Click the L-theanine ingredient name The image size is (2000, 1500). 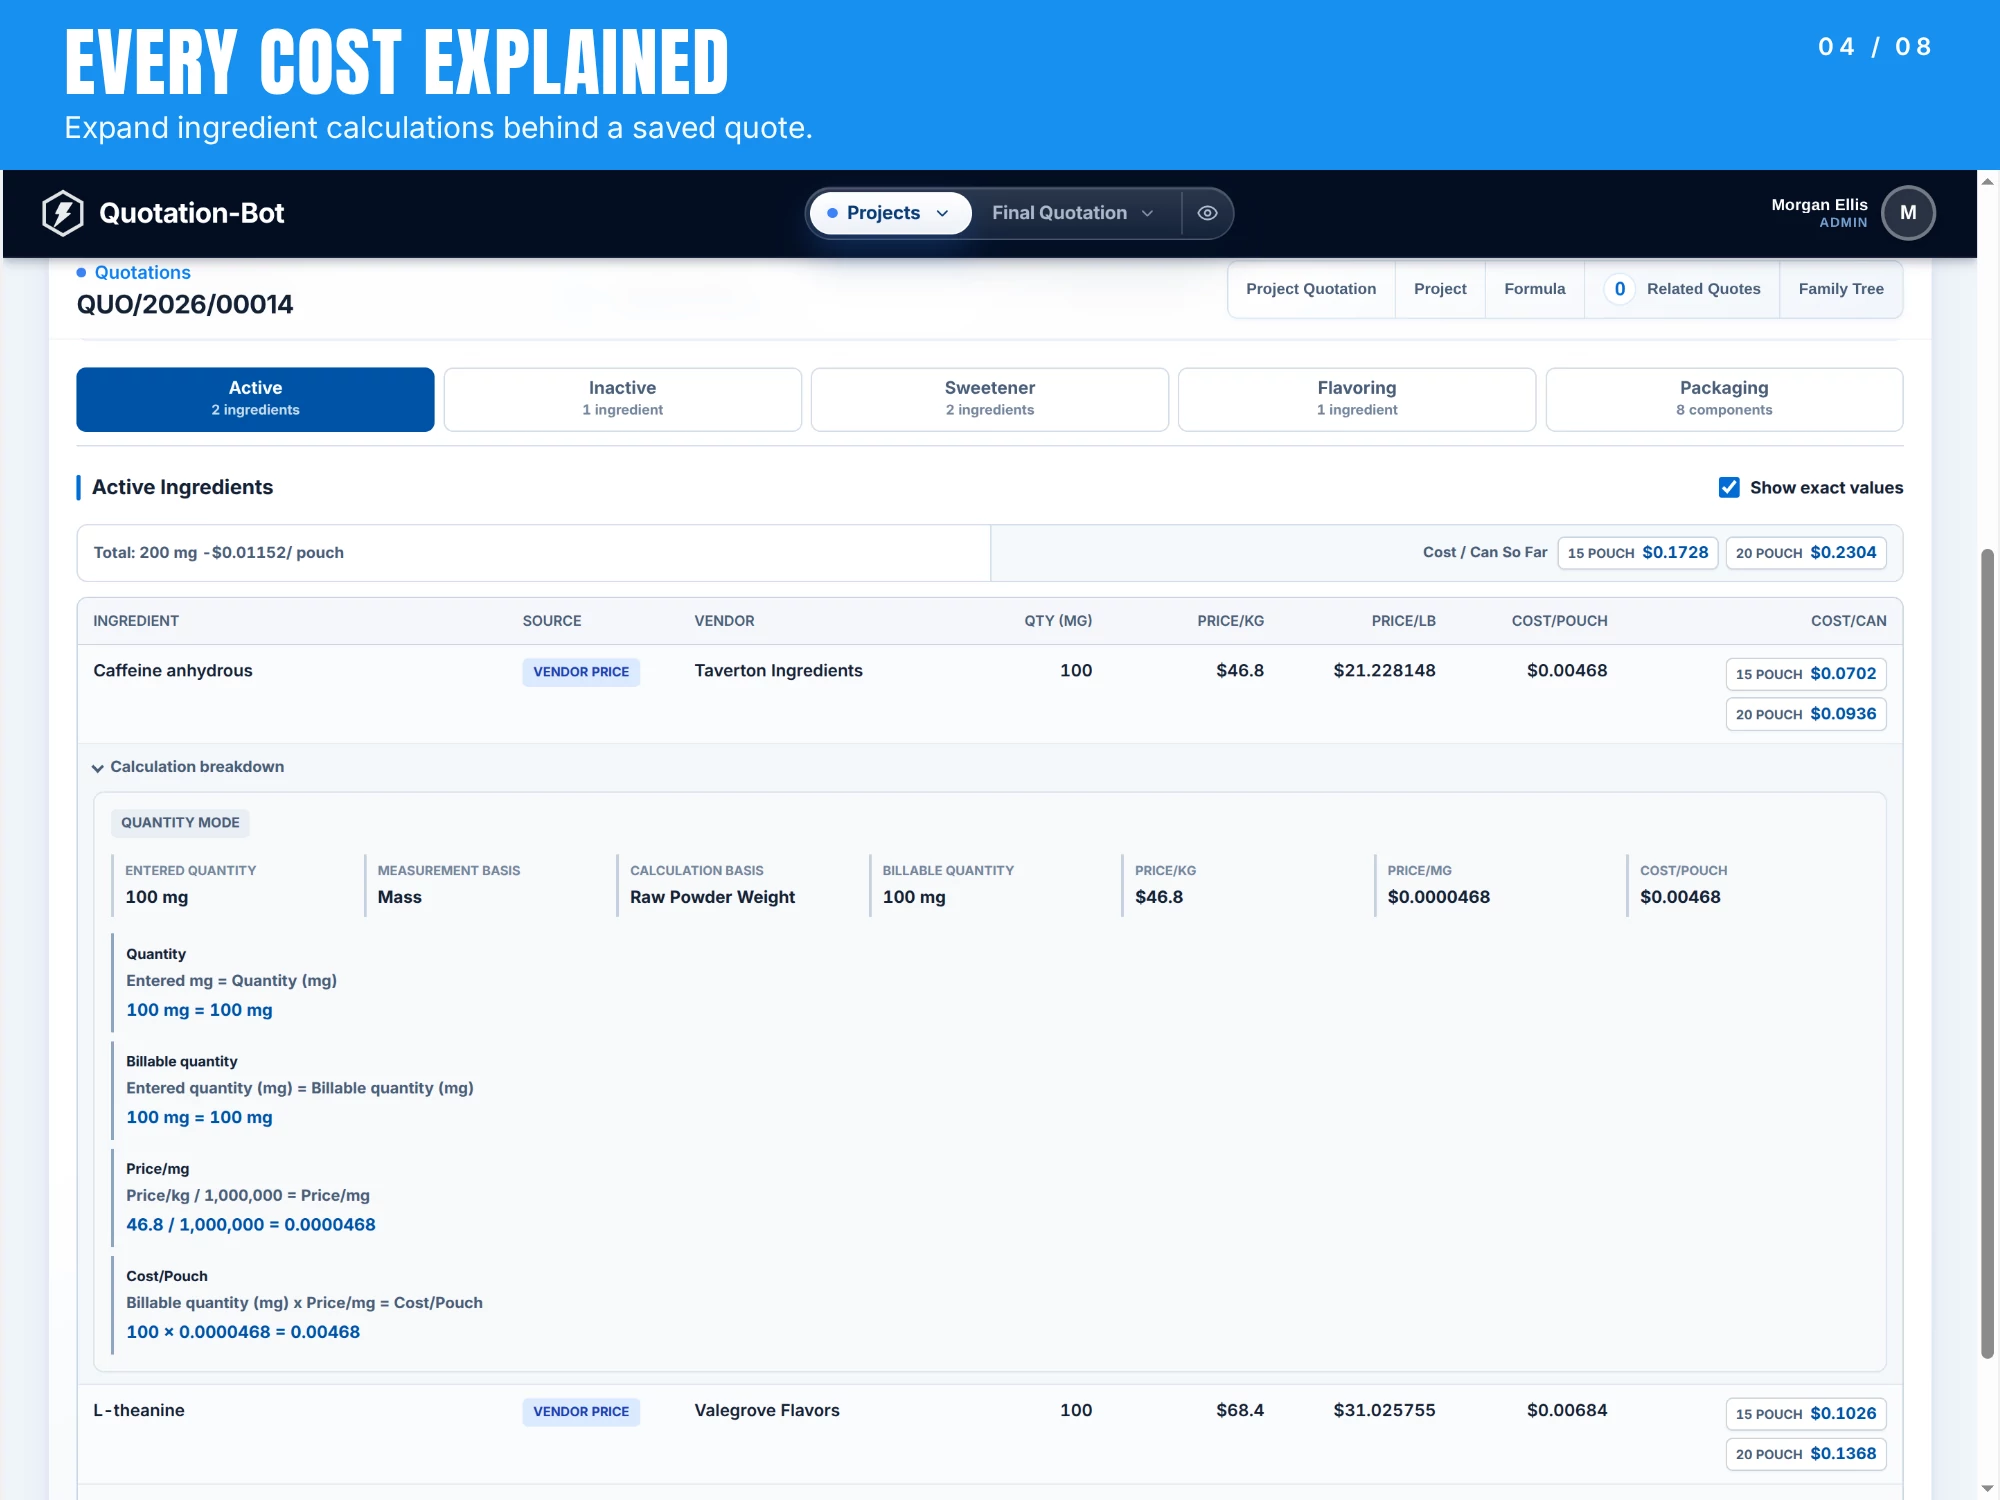(x=139, y=1411)
